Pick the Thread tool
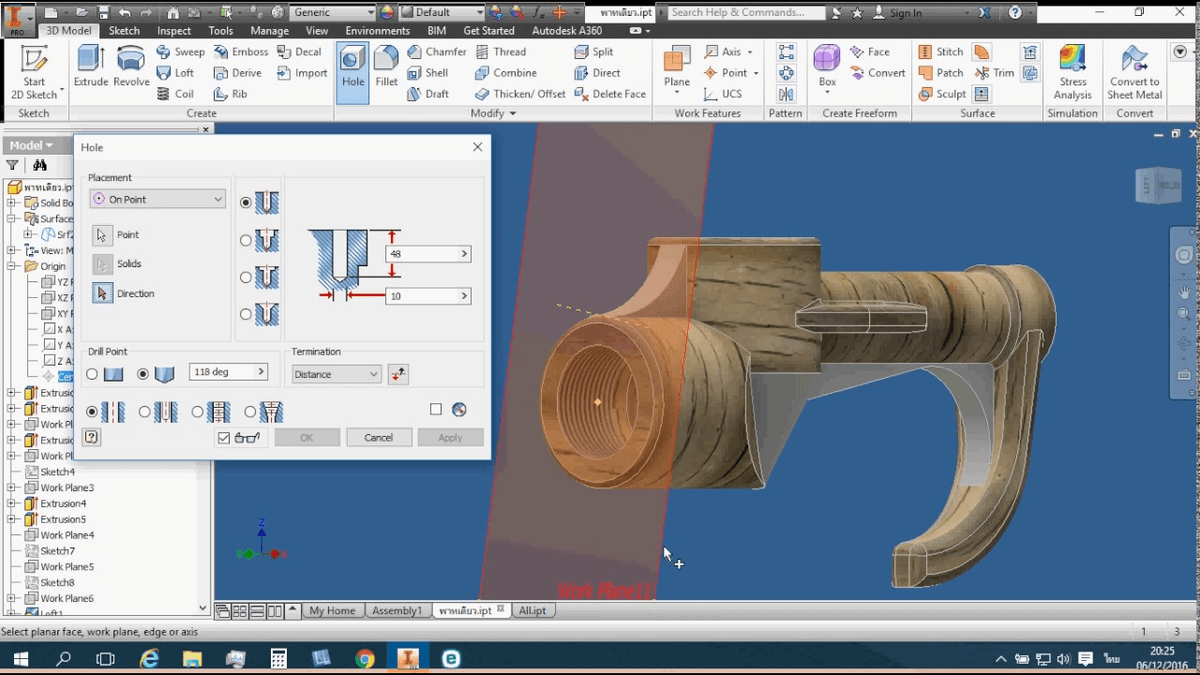The height and width of the screenshot is (675, 1200). 500,52
